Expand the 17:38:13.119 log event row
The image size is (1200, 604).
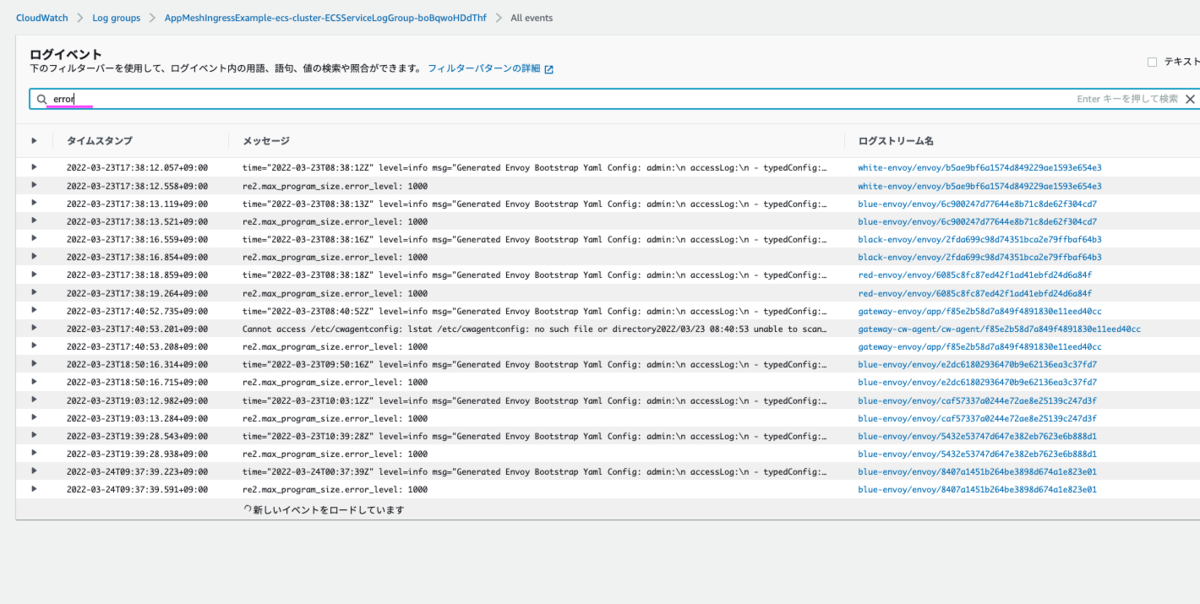pos(34,203)
